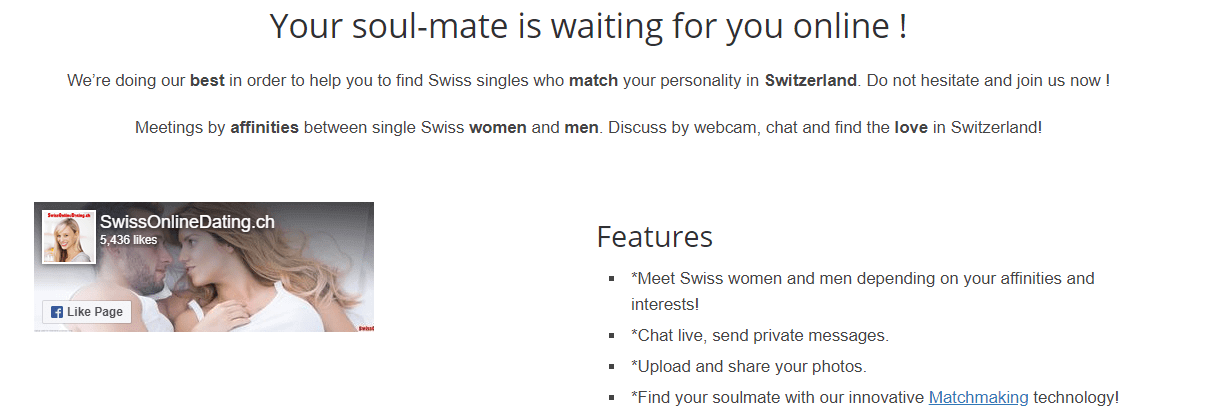Click the bullet before 'Upload and share' item

611,367
